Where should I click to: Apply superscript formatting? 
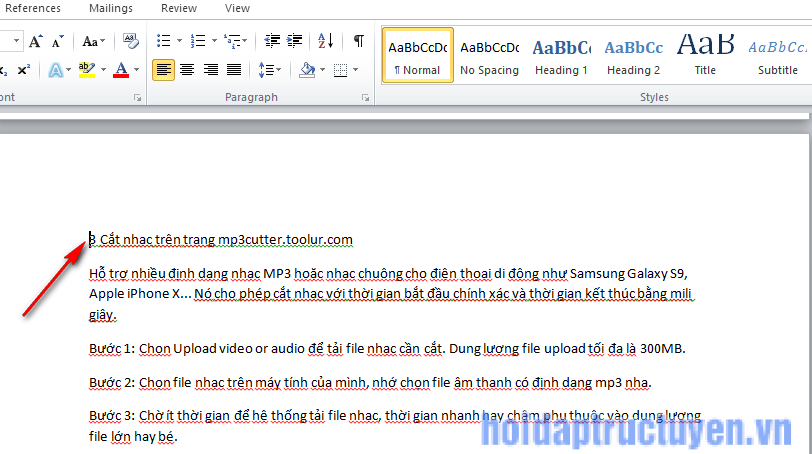(24, 70)
